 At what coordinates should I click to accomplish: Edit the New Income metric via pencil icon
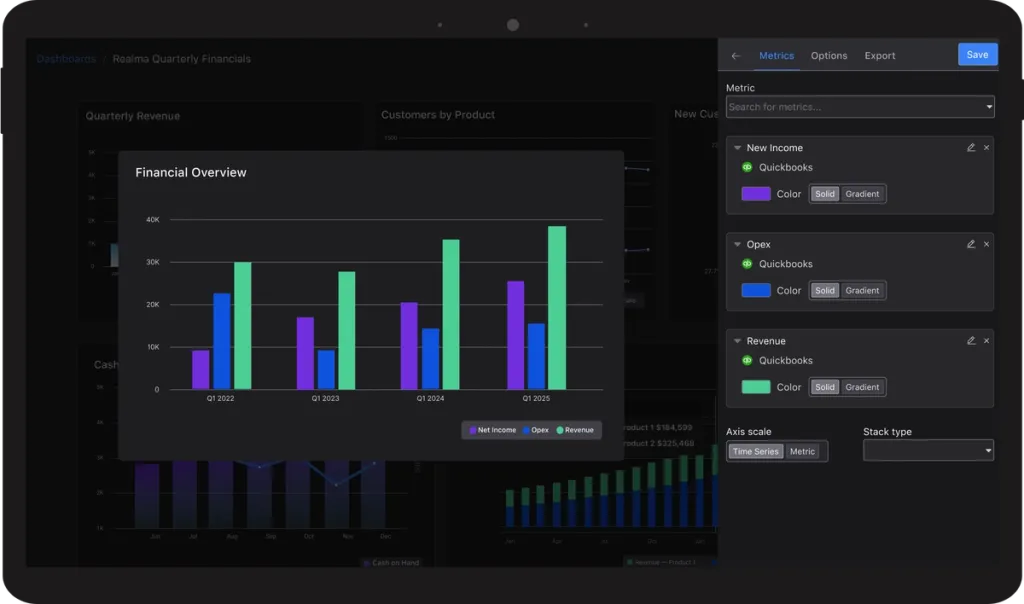click(x=971, y=148)
